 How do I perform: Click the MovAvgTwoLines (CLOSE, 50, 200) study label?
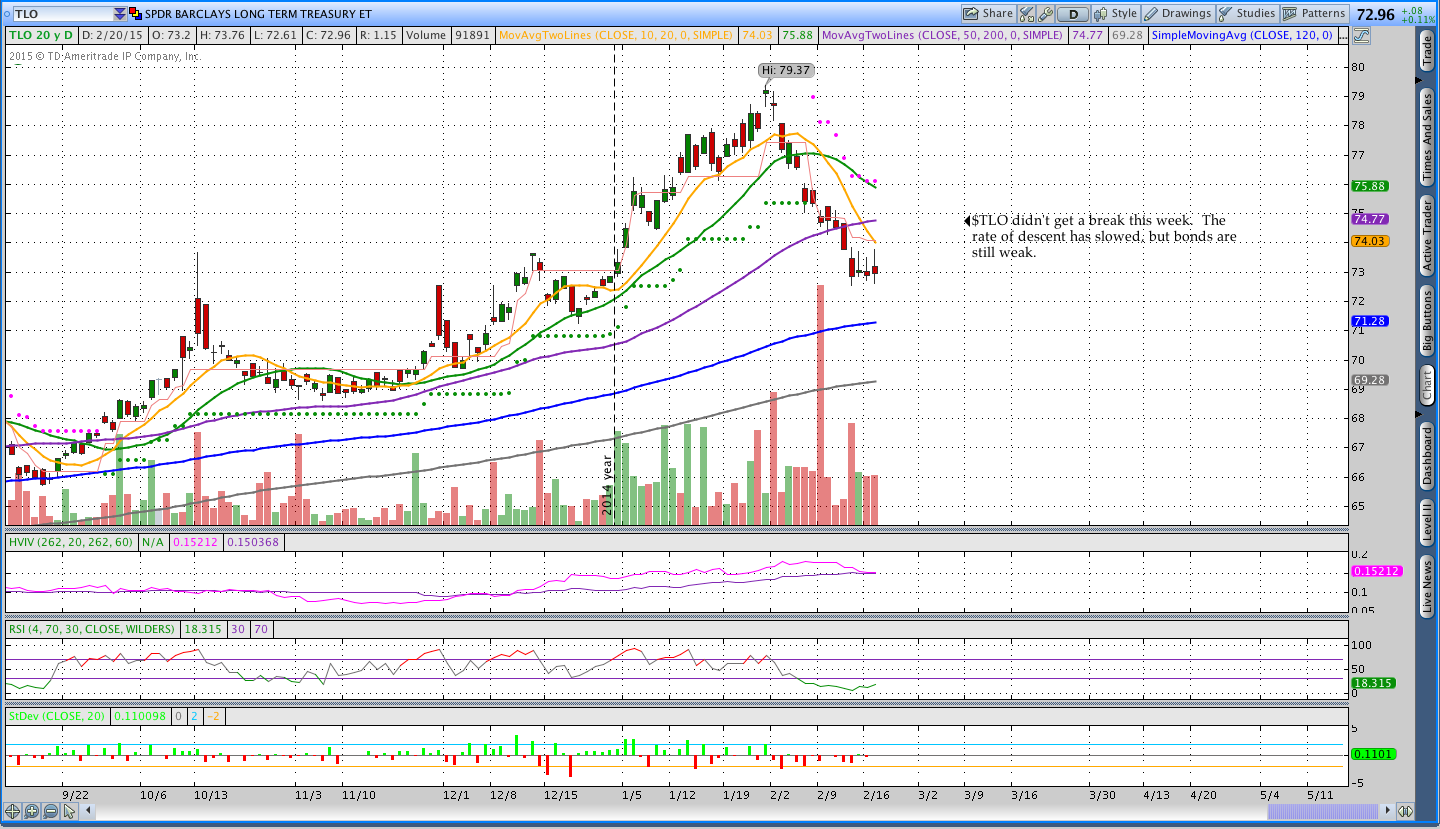point(942,35)
